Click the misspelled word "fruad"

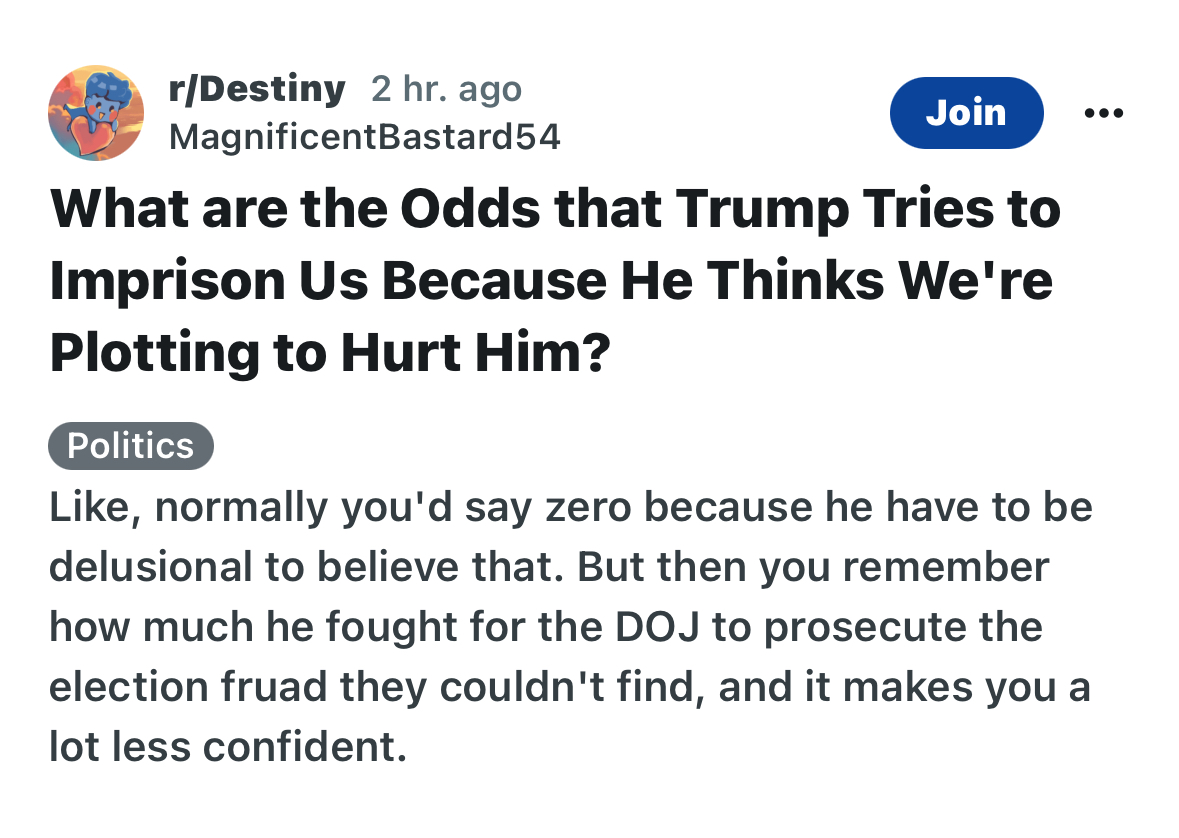coord(281,687)
